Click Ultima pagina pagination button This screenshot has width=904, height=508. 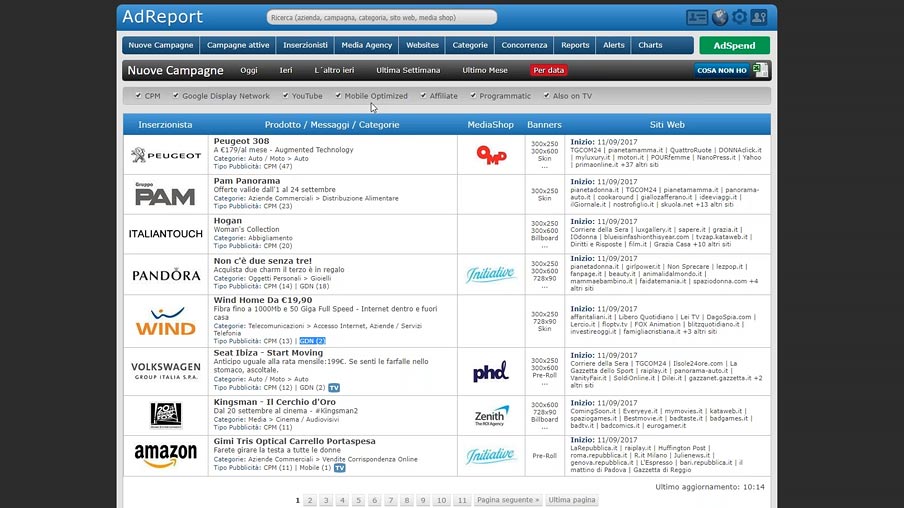coord(571,500)
